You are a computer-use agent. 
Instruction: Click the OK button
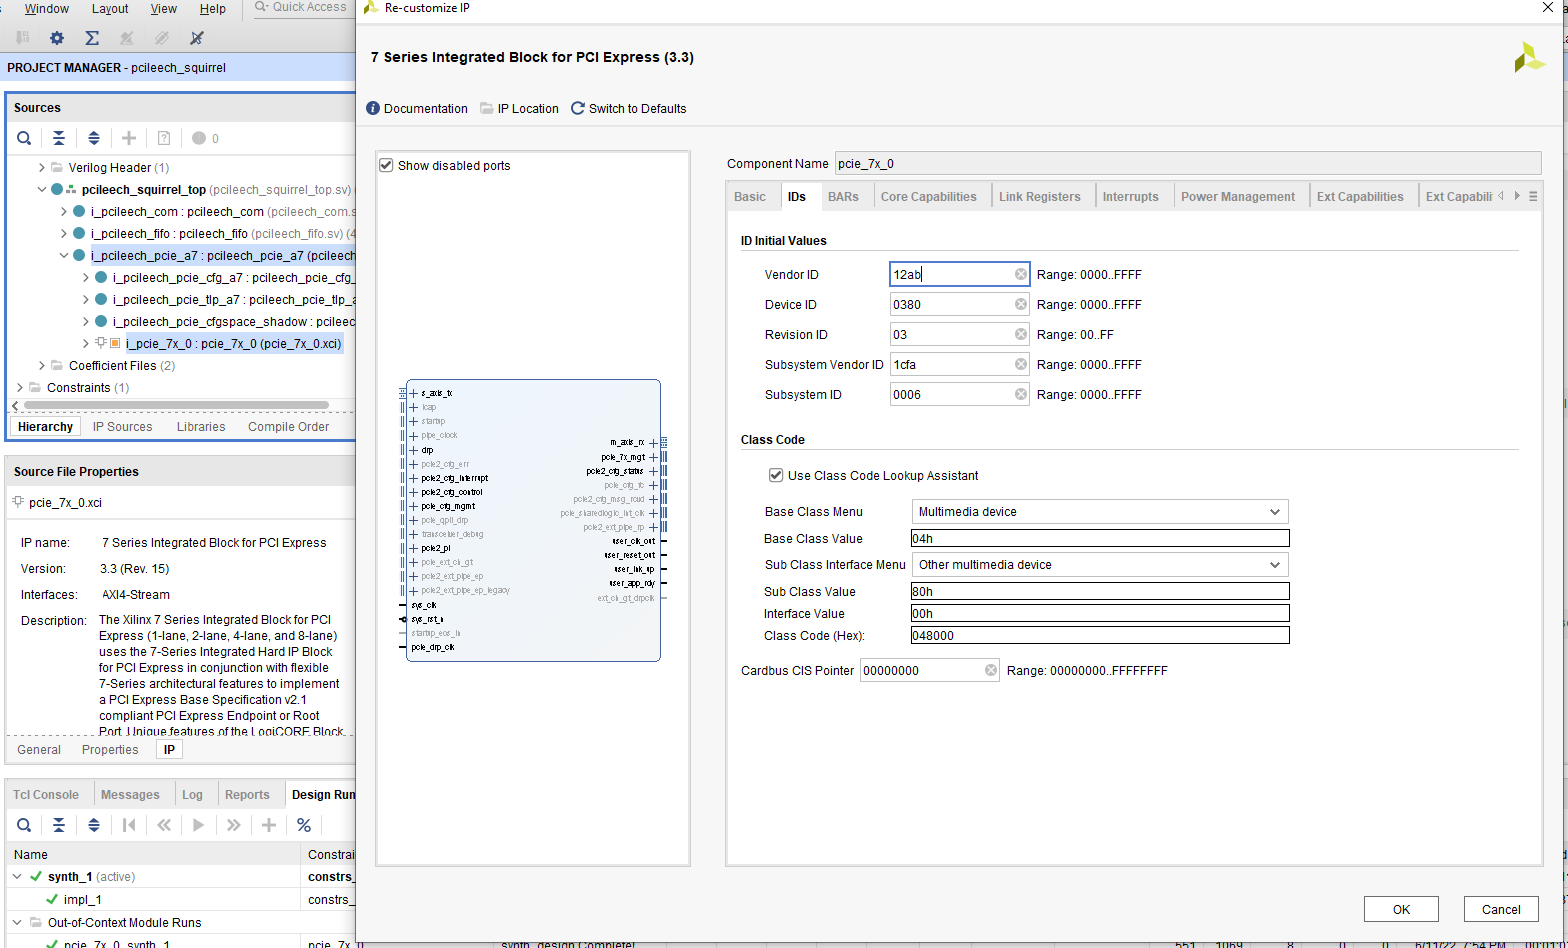tap(1401, 909)
